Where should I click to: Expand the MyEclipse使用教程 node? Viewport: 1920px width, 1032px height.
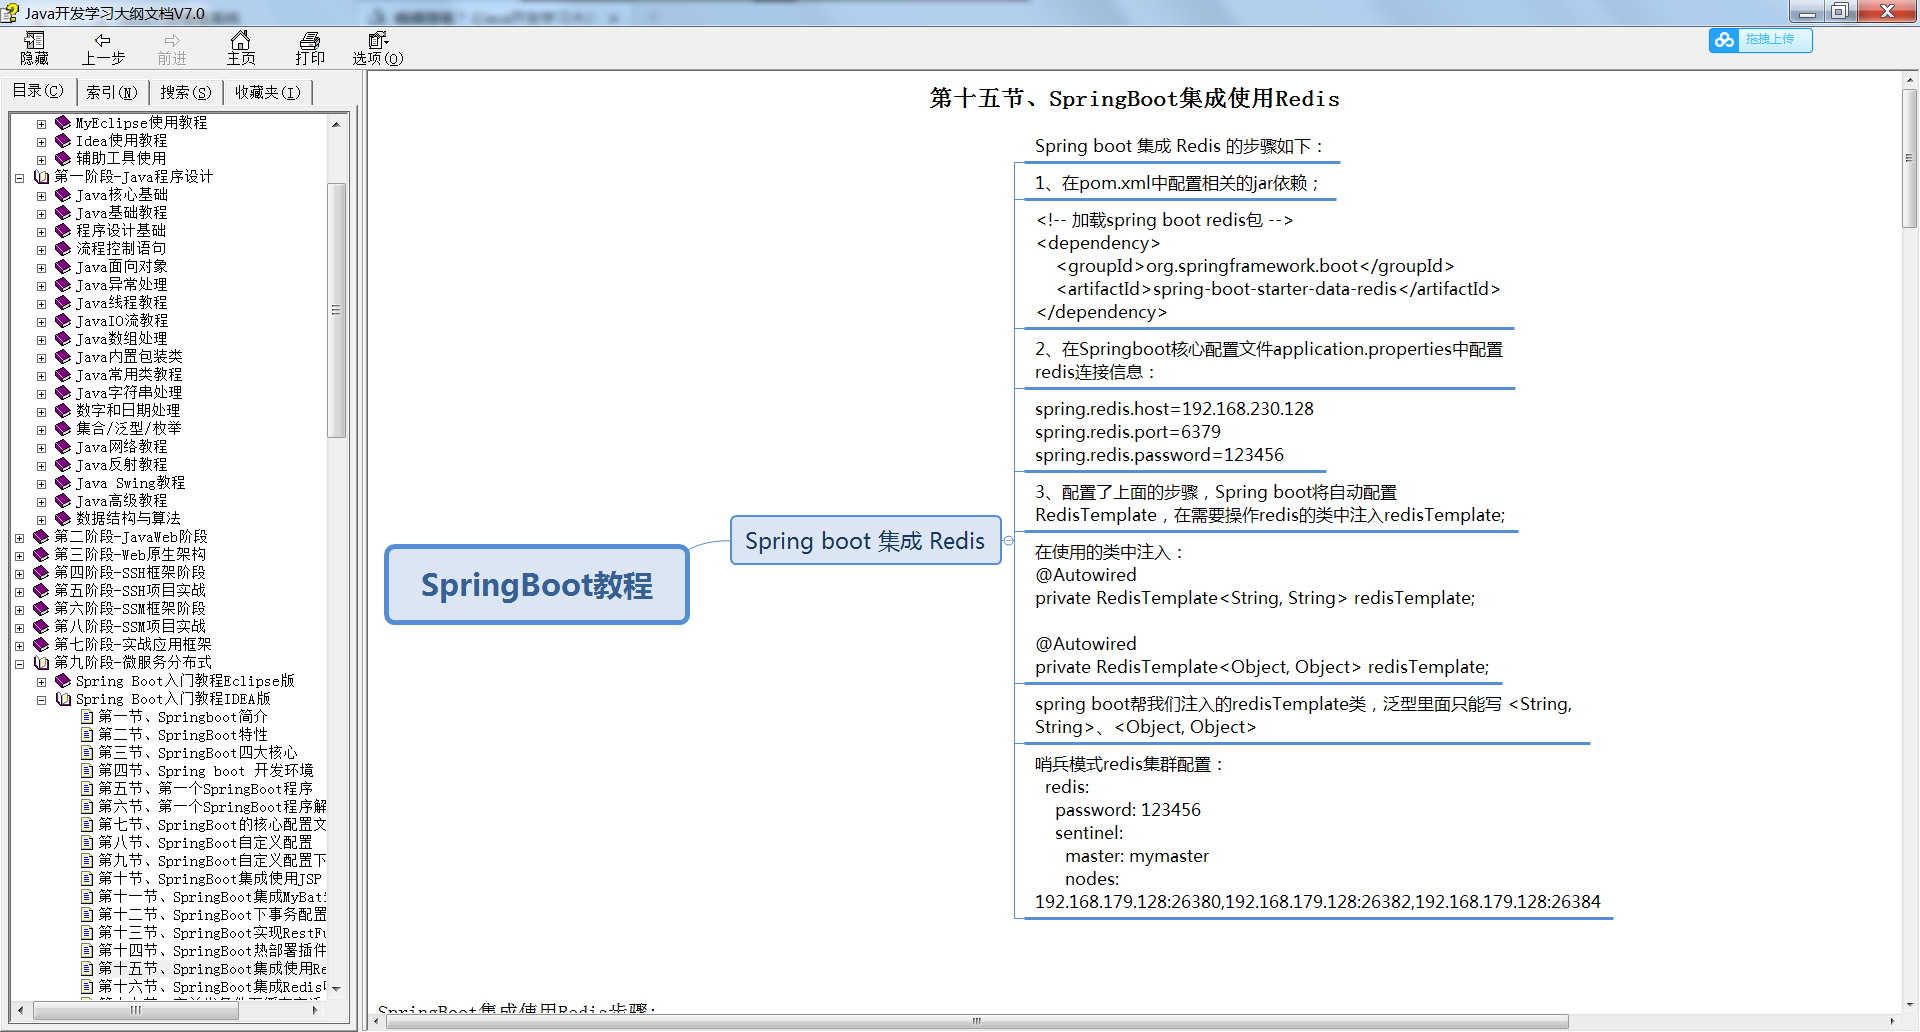pyautogui.click(x=42, y=124)
